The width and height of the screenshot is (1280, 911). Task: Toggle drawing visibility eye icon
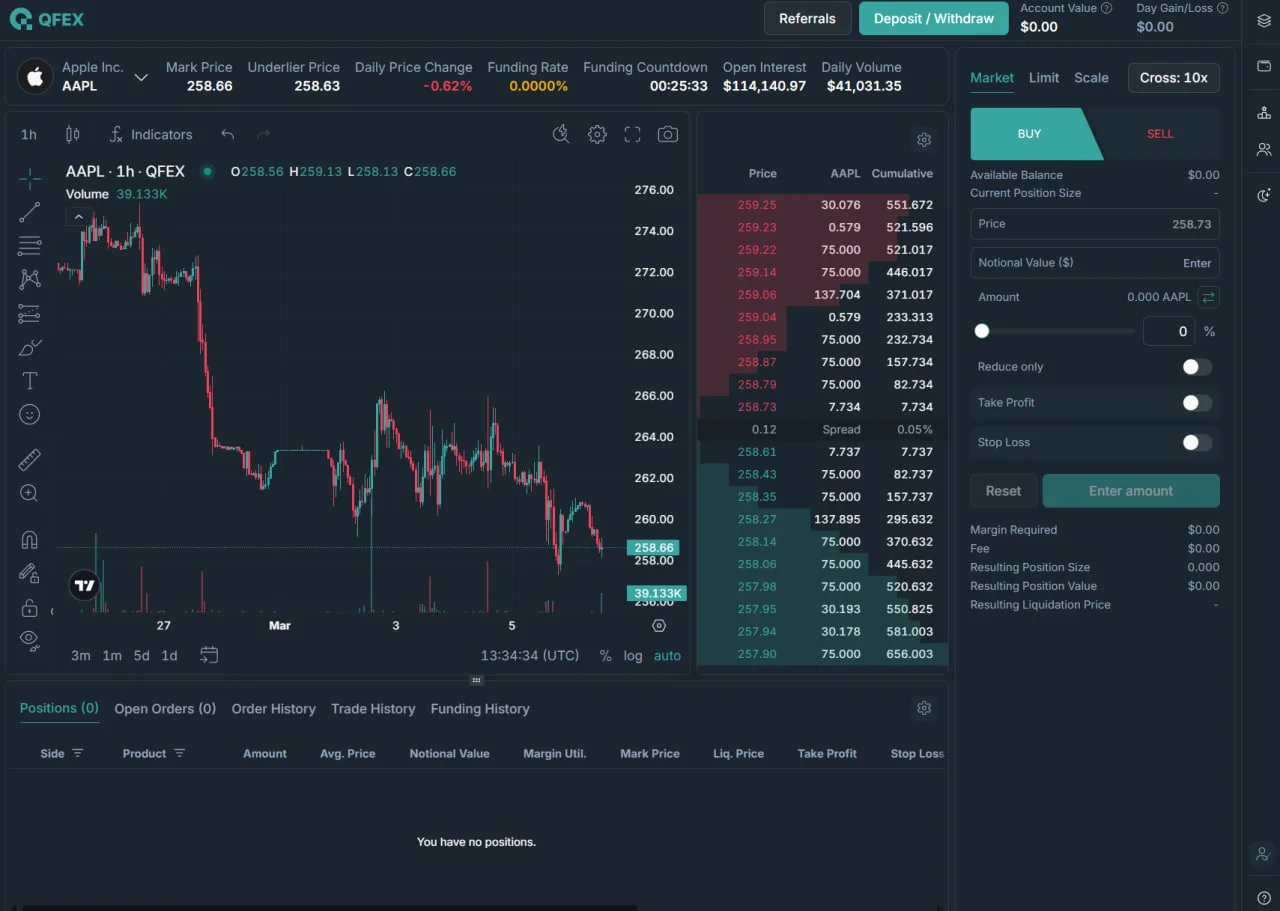click(x=30, y=640)
